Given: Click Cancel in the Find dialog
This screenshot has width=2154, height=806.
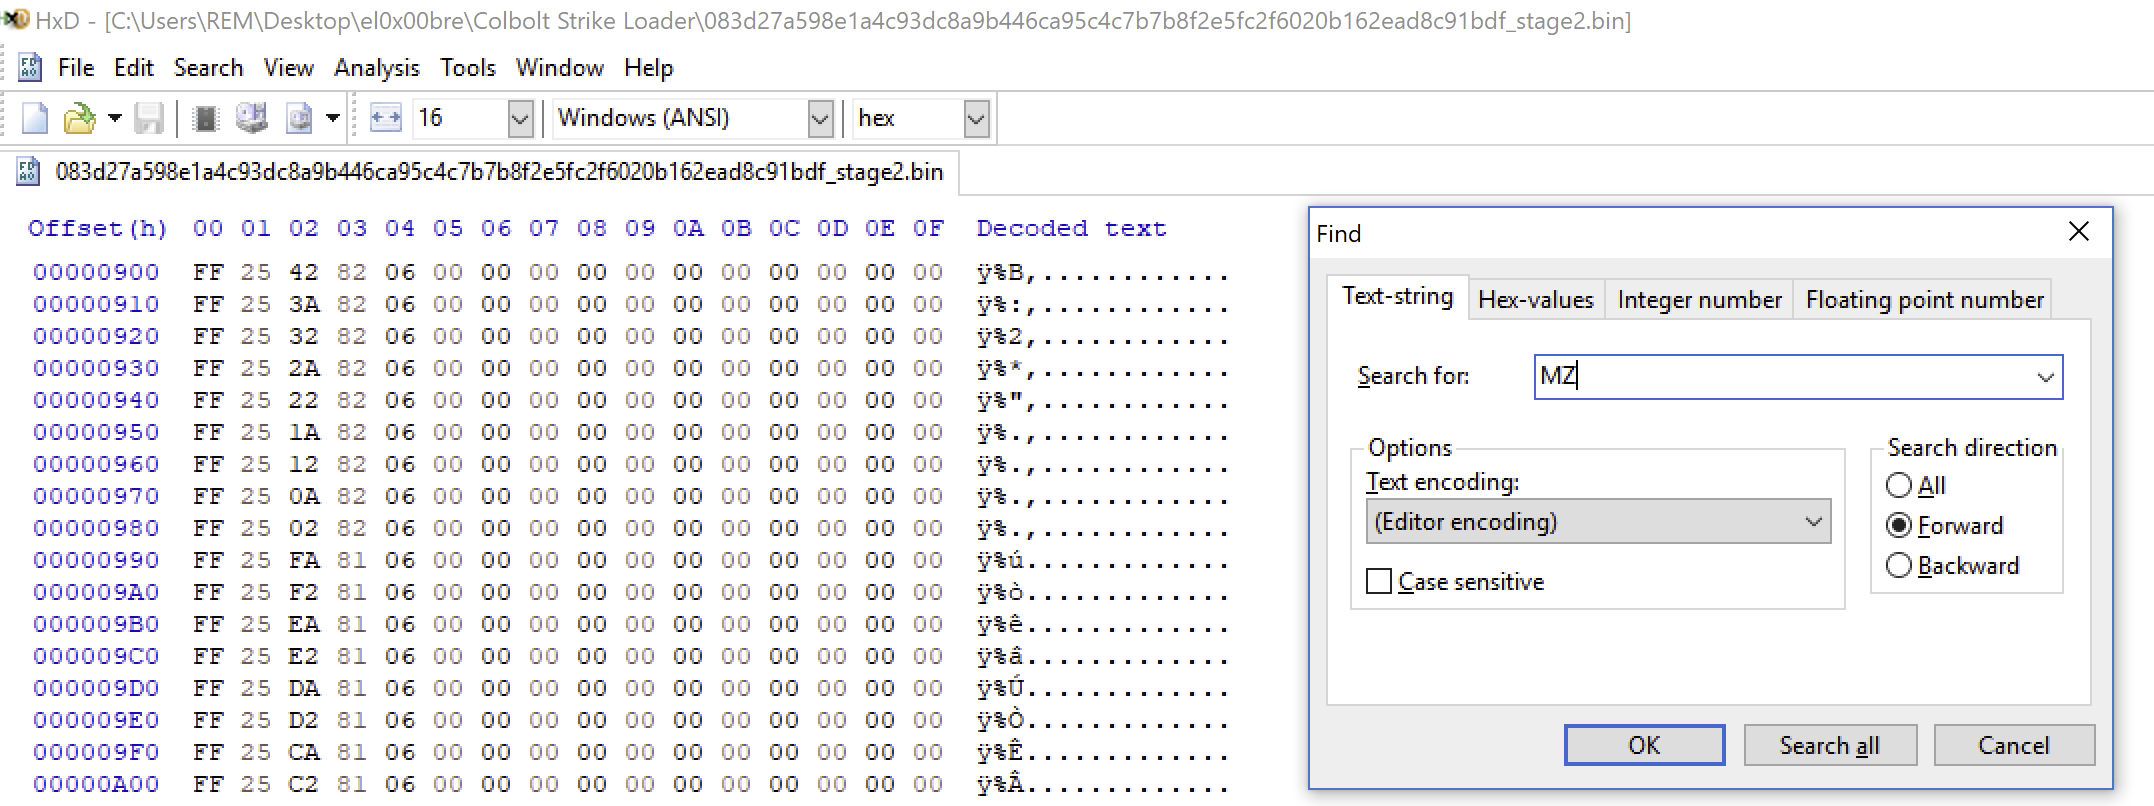Looking at the screenshot, I should [x=2013, y=745].
